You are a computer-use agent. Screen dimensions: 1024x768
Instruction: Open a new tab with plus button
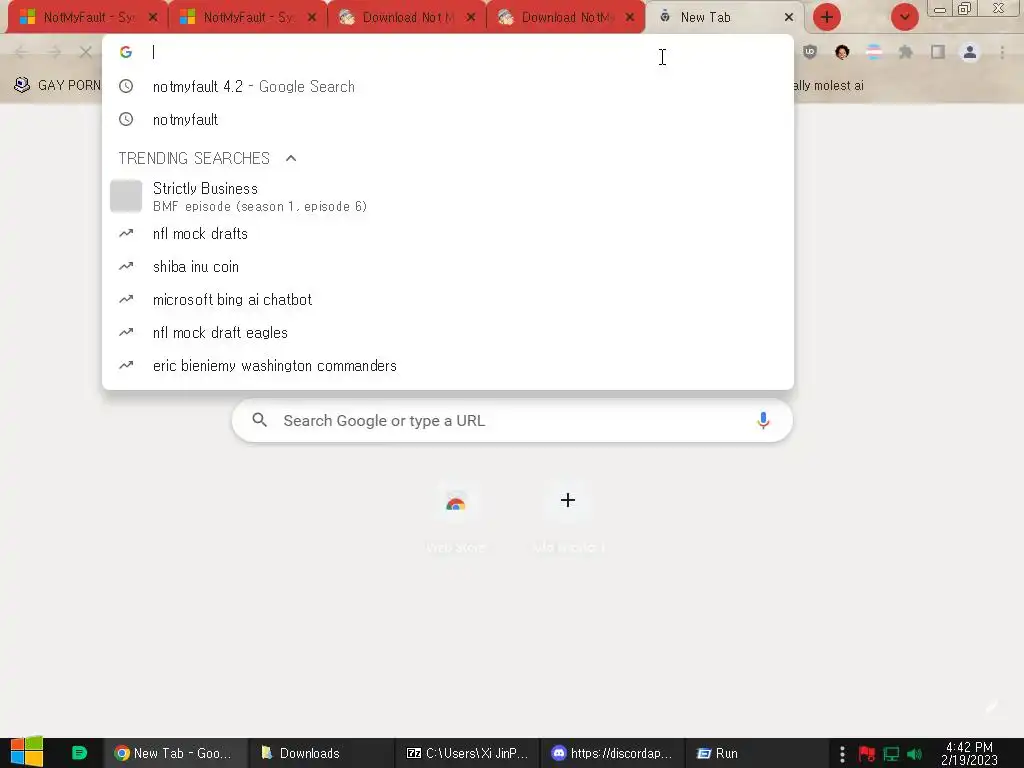tap(827, 17)
